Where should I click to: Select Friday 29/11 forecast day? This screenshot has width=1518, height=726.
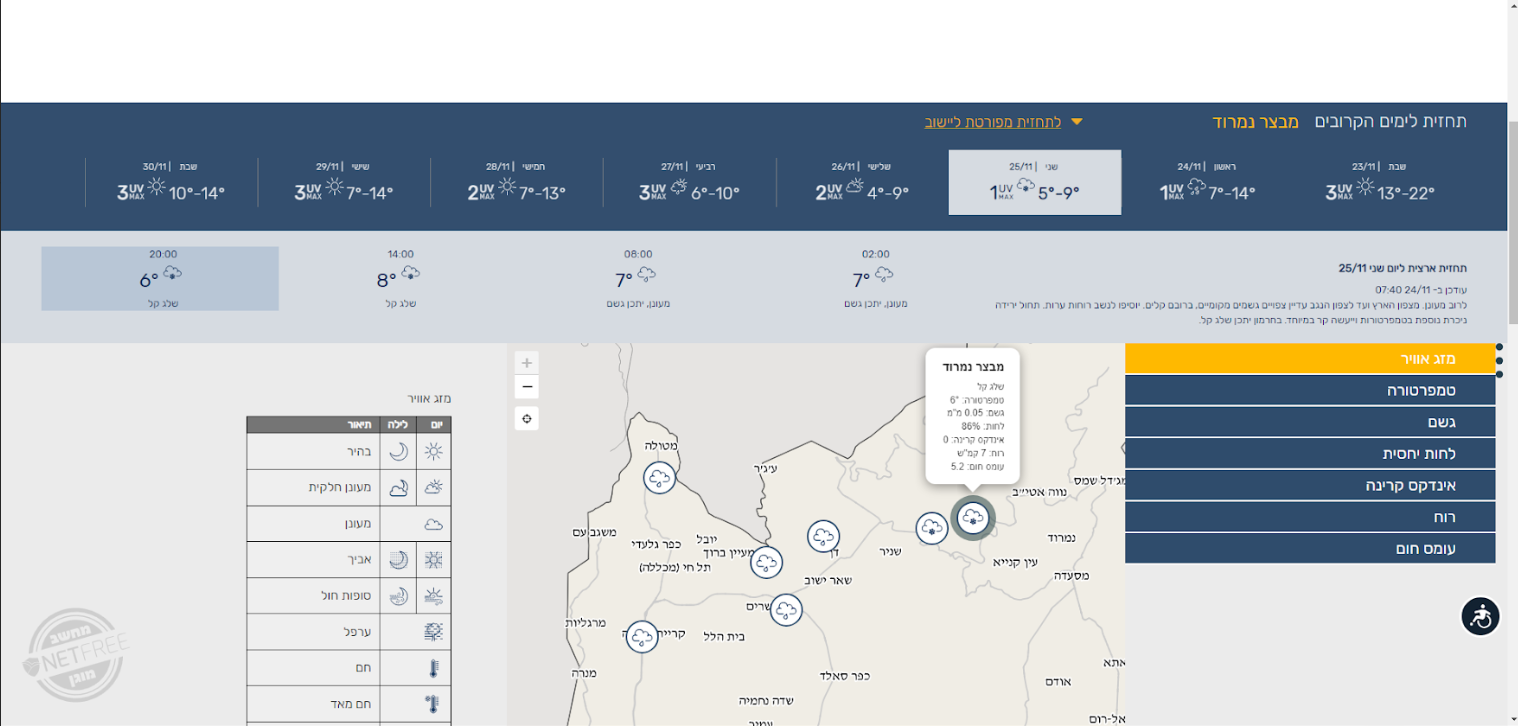pos(344,182)
